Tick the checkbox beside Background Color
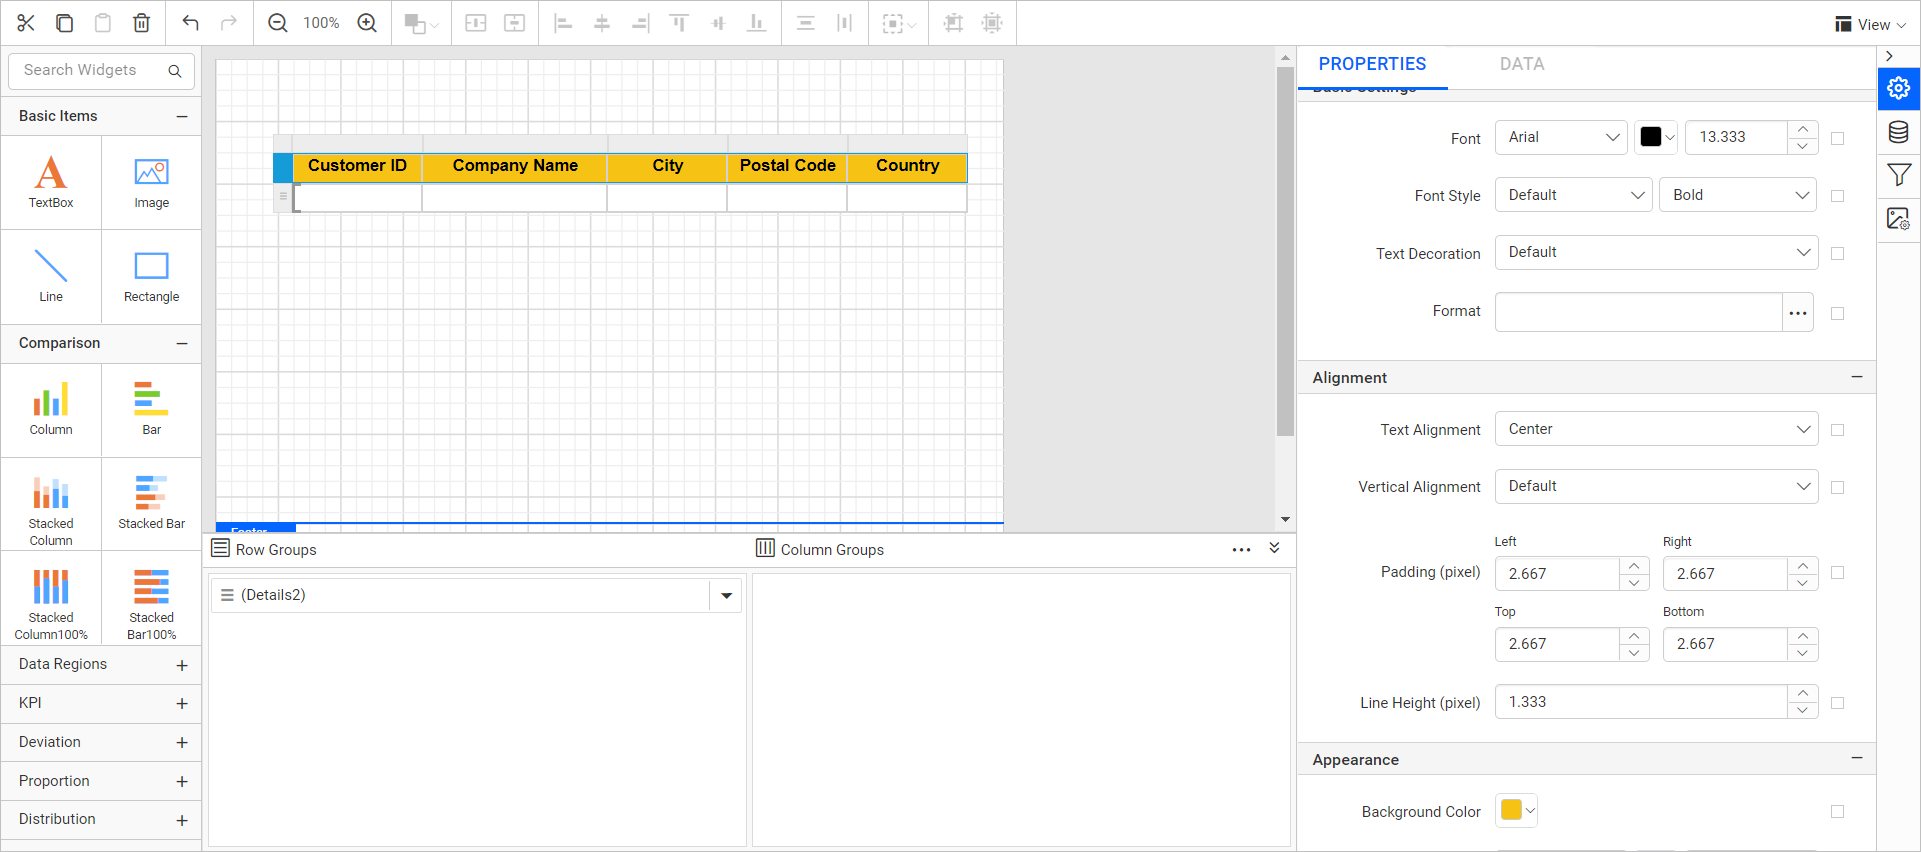Screen dimensions: 1921x852 click(x=1837, y=812)
